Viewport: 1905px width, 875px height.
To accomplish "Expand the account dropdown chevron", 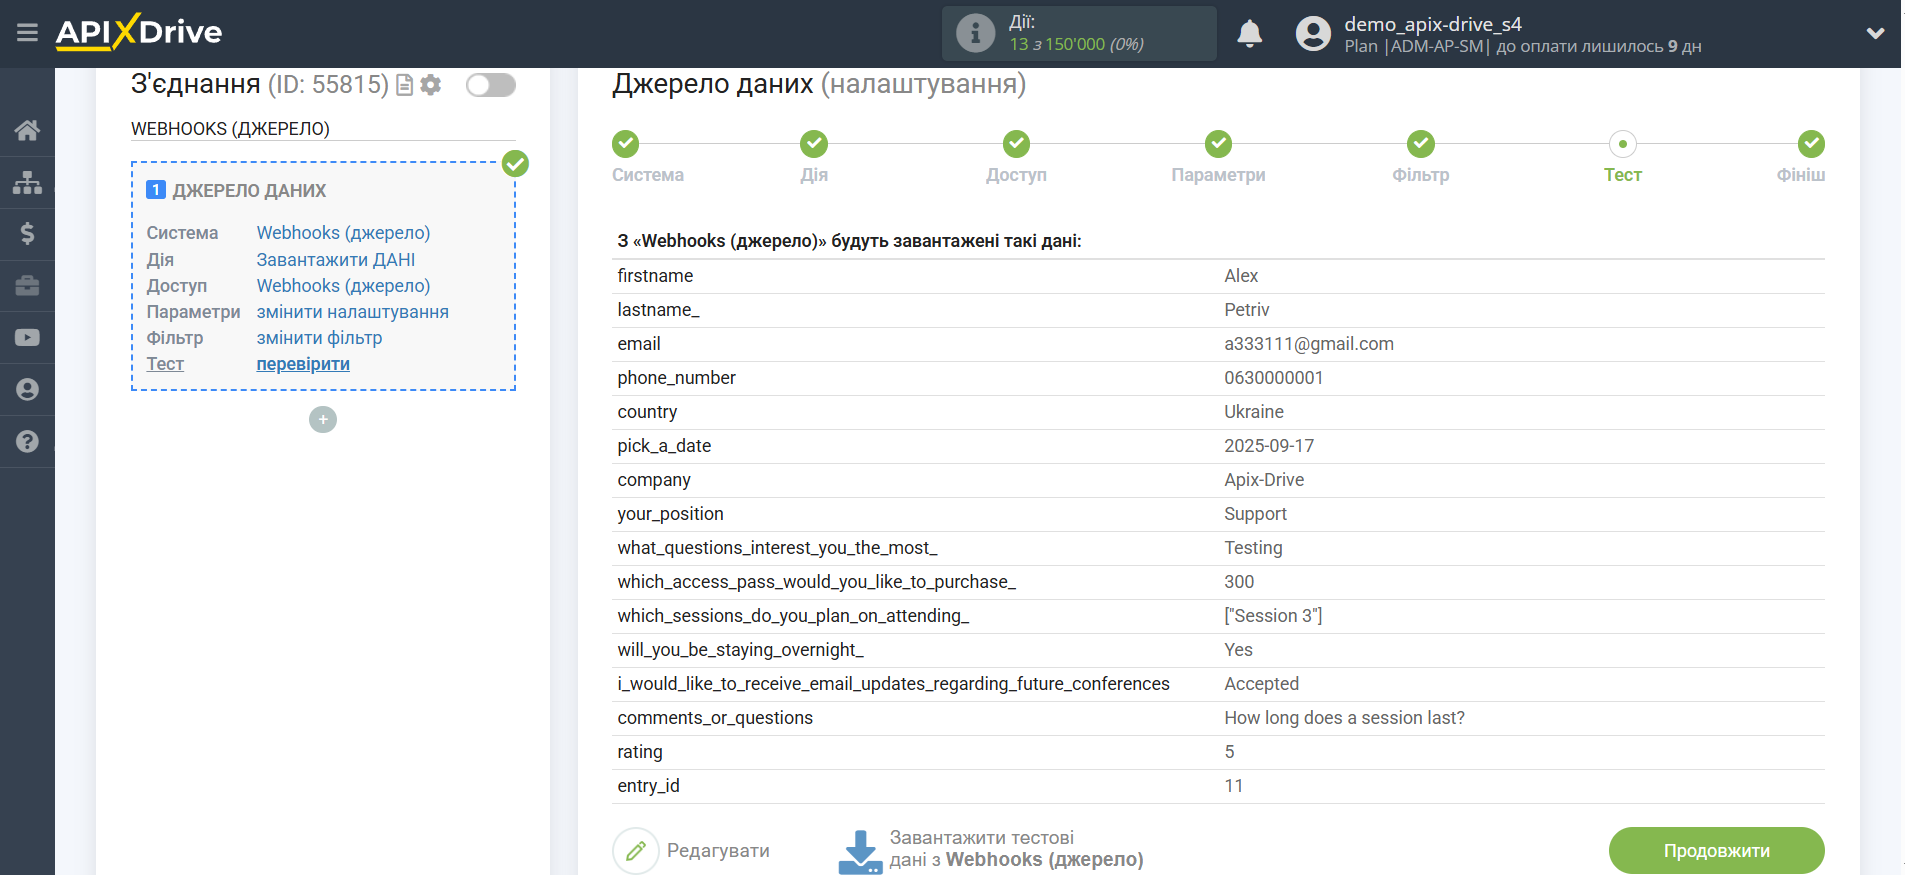I will click(1875, 34).
